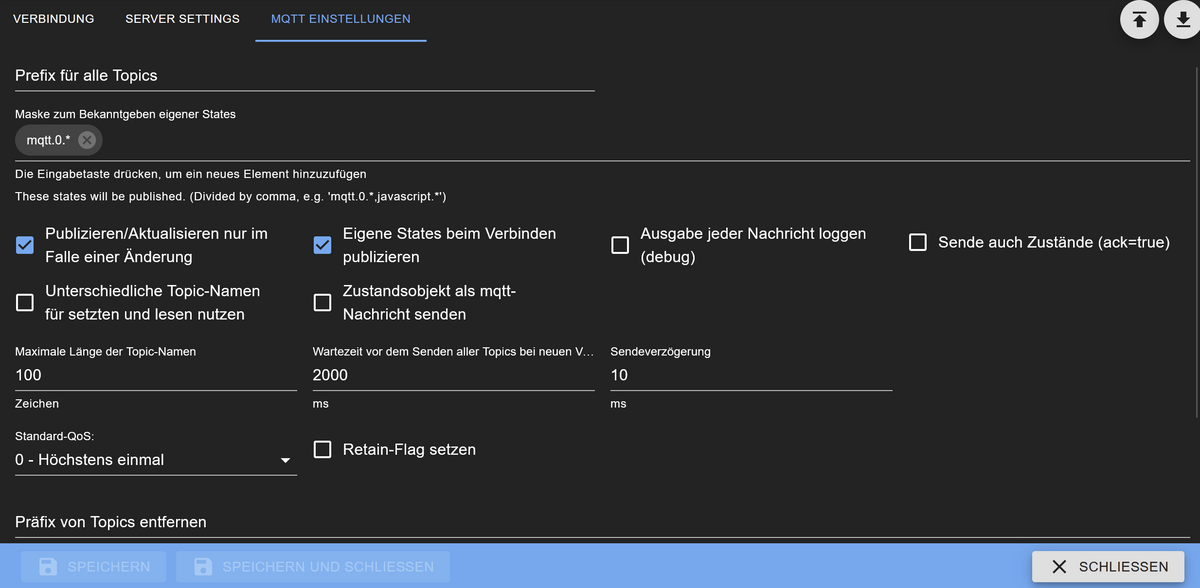Check 'Unterschiedliche Topic-Namen' option
The height and width of the screenshot is (588, 1200).
(25, 303)
